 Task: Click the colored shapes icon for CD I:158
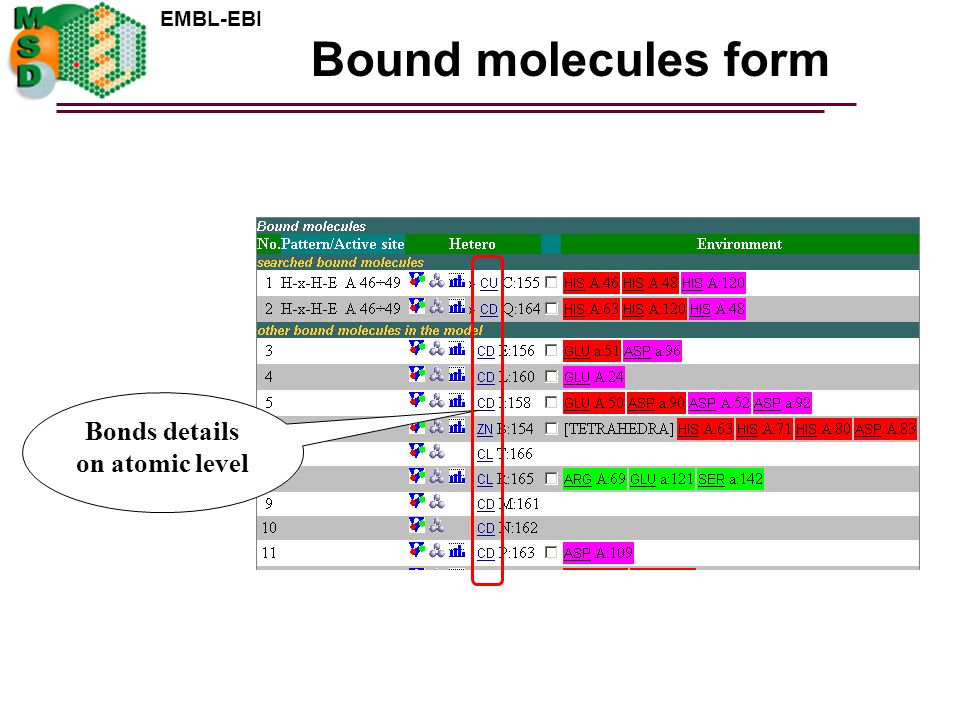point(417,400)
